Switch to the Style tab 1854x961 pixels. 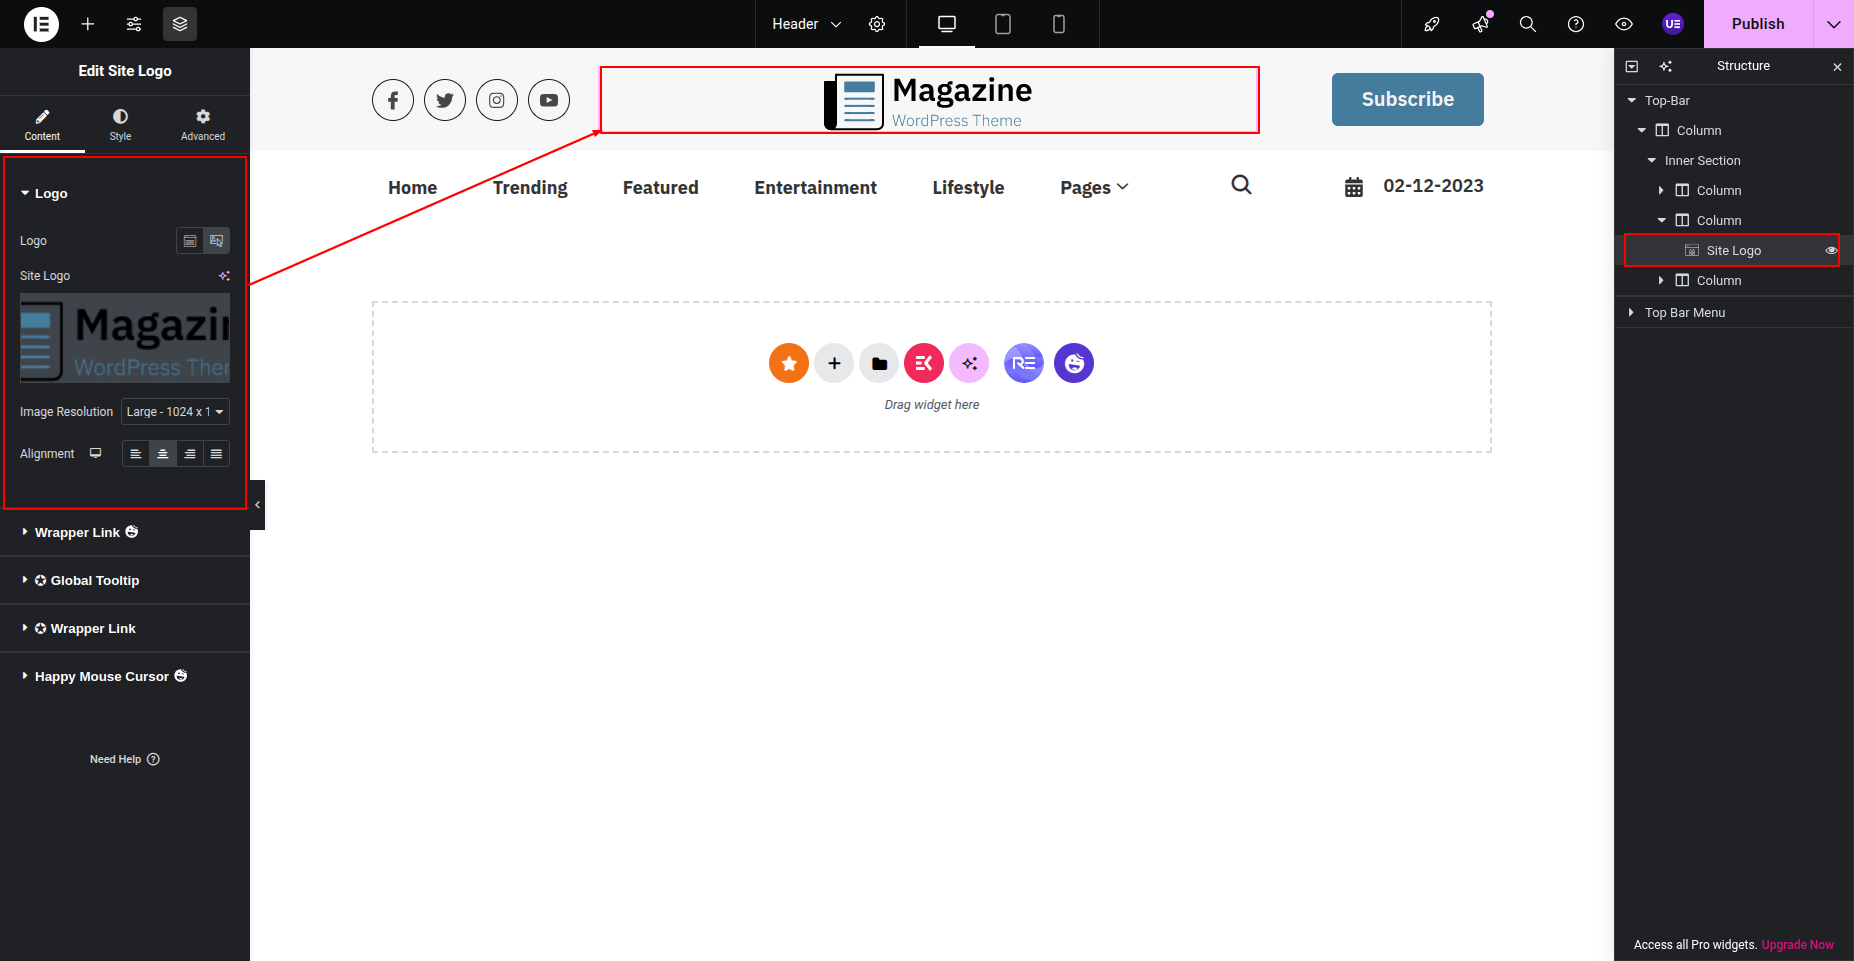click(120, 125)
